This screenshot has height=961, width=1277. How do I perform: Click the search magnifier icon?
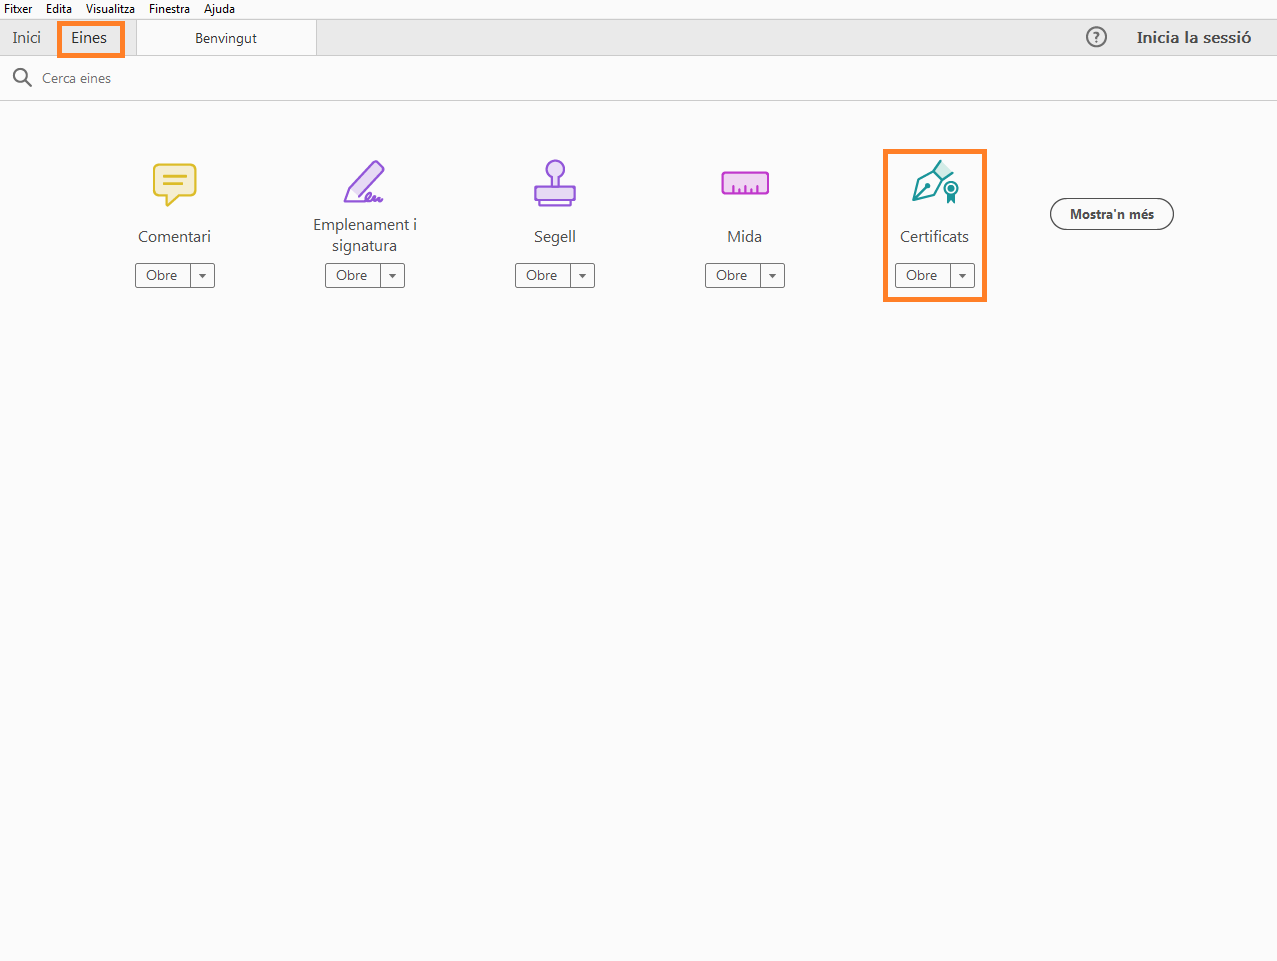[x=22, y=77]
